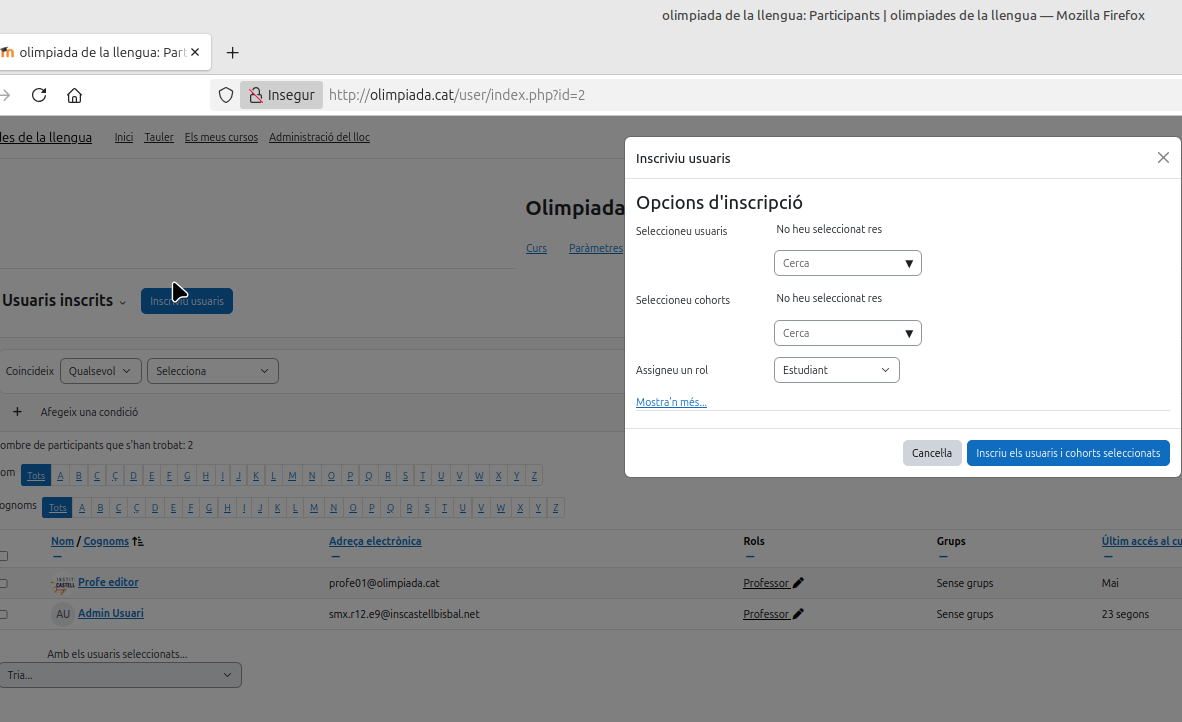Go to Administració del lloc menu
This screenshot has height=722, width=1182.
(319, 137)
